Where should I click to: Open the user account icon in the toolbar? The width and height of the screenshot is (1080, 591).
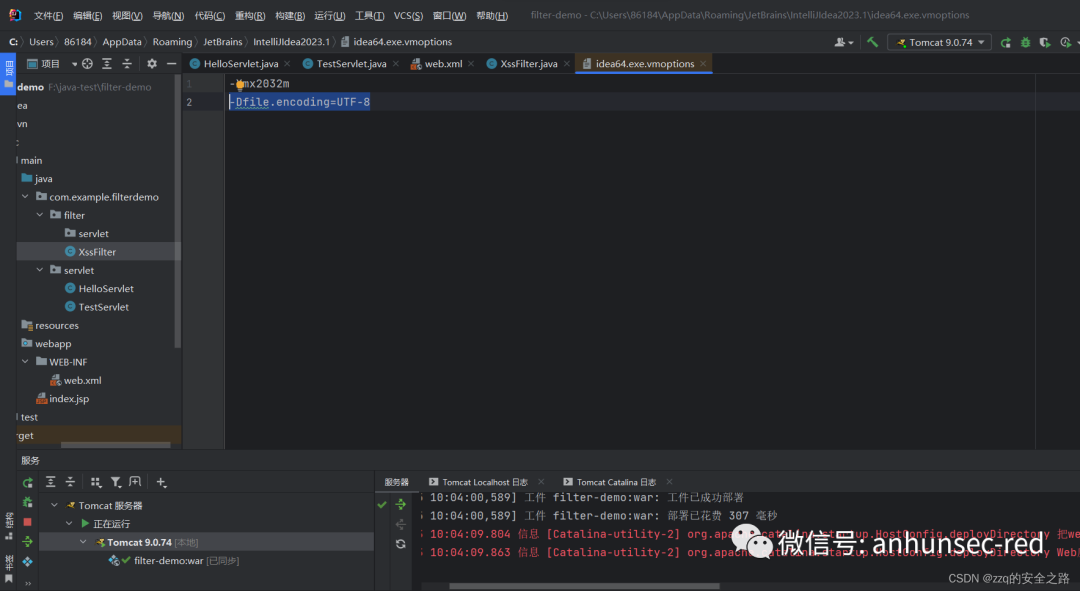click(x=844, y=42)
